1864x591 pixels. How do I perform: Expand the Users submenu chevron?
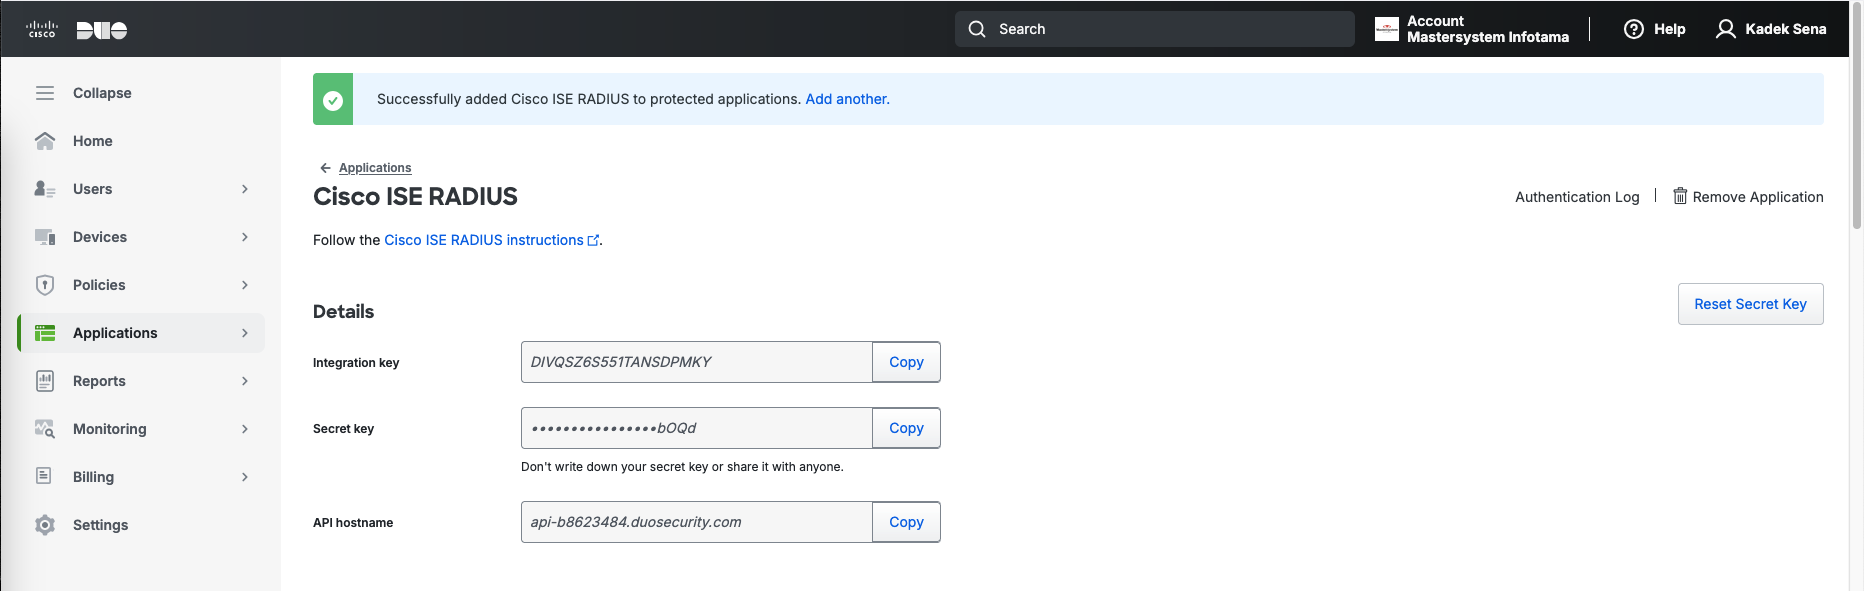point(245,189)
